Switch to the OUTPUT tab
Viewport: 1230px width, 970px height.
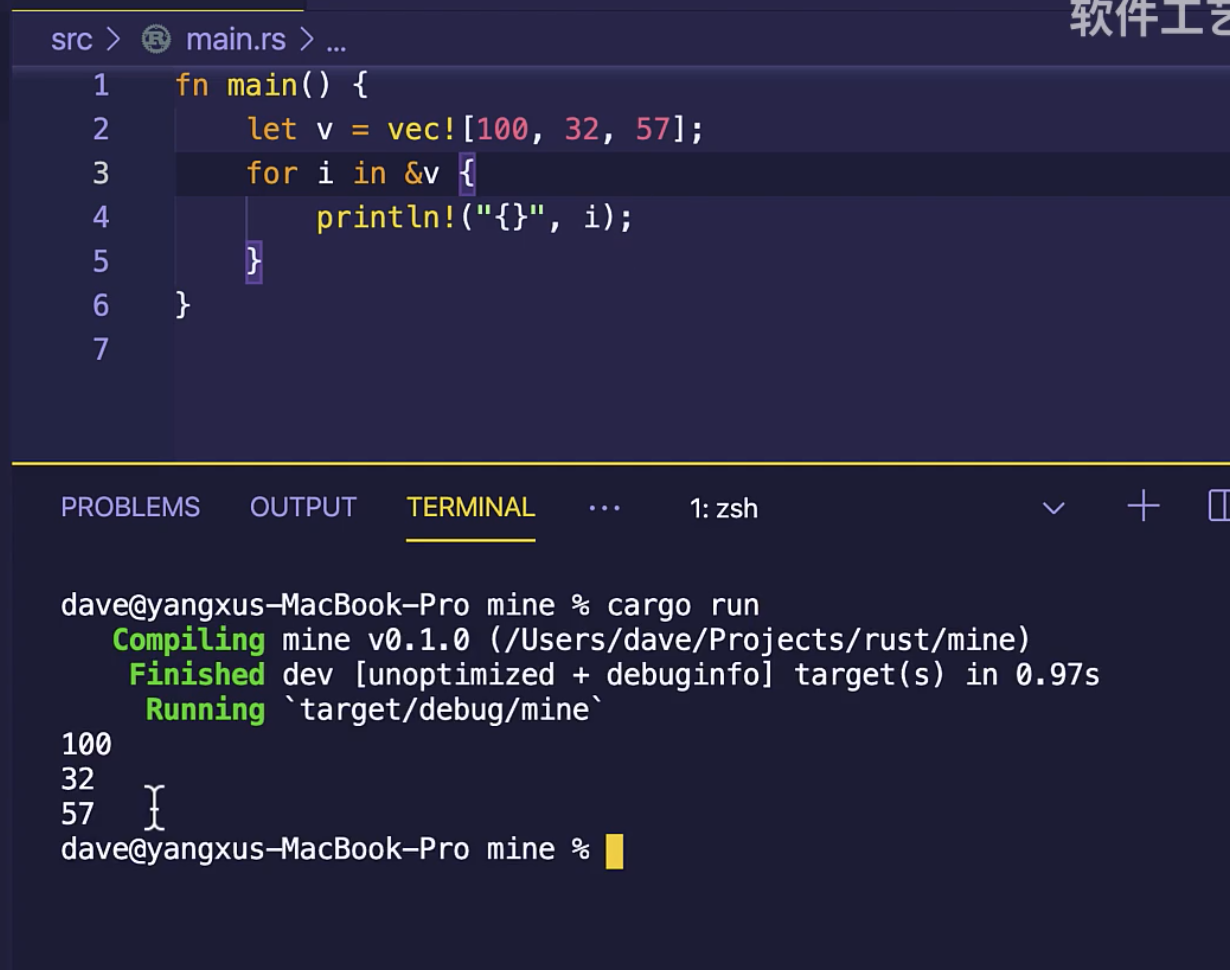(303, 508)
